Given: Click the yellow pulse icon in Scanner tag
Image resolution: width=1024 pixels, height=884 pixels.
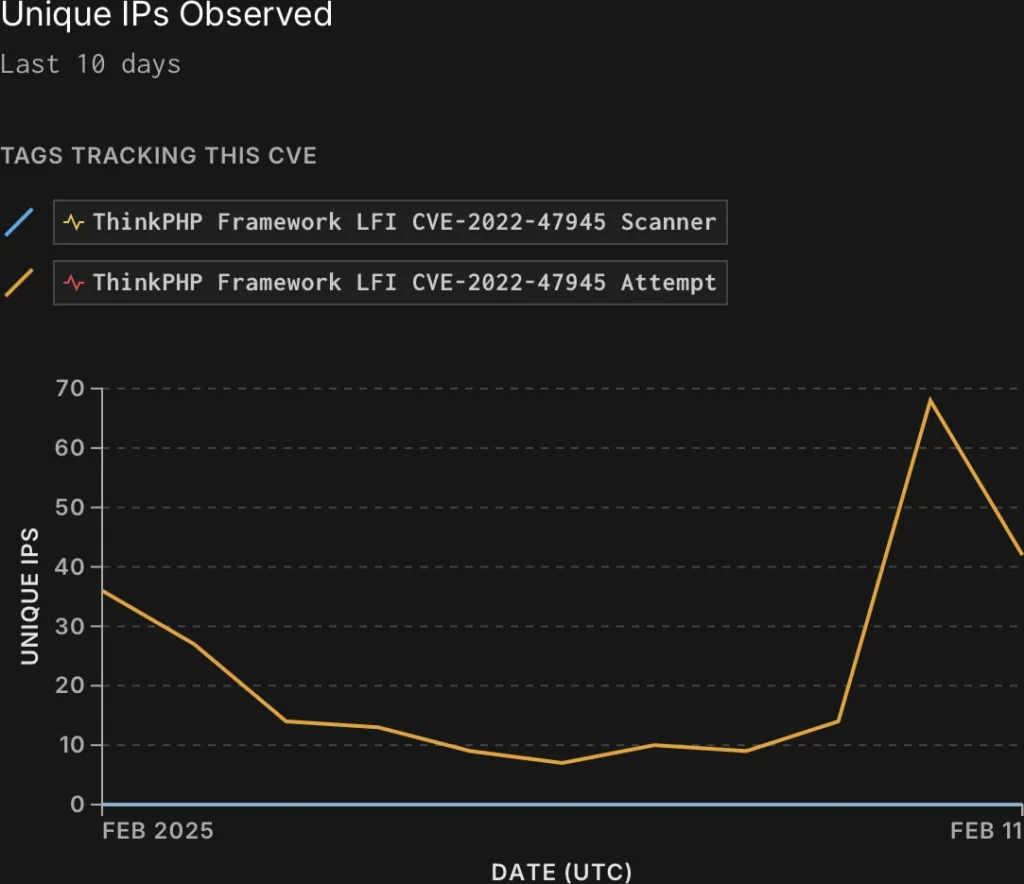Looking at the screenshot, I should (74, 222).
